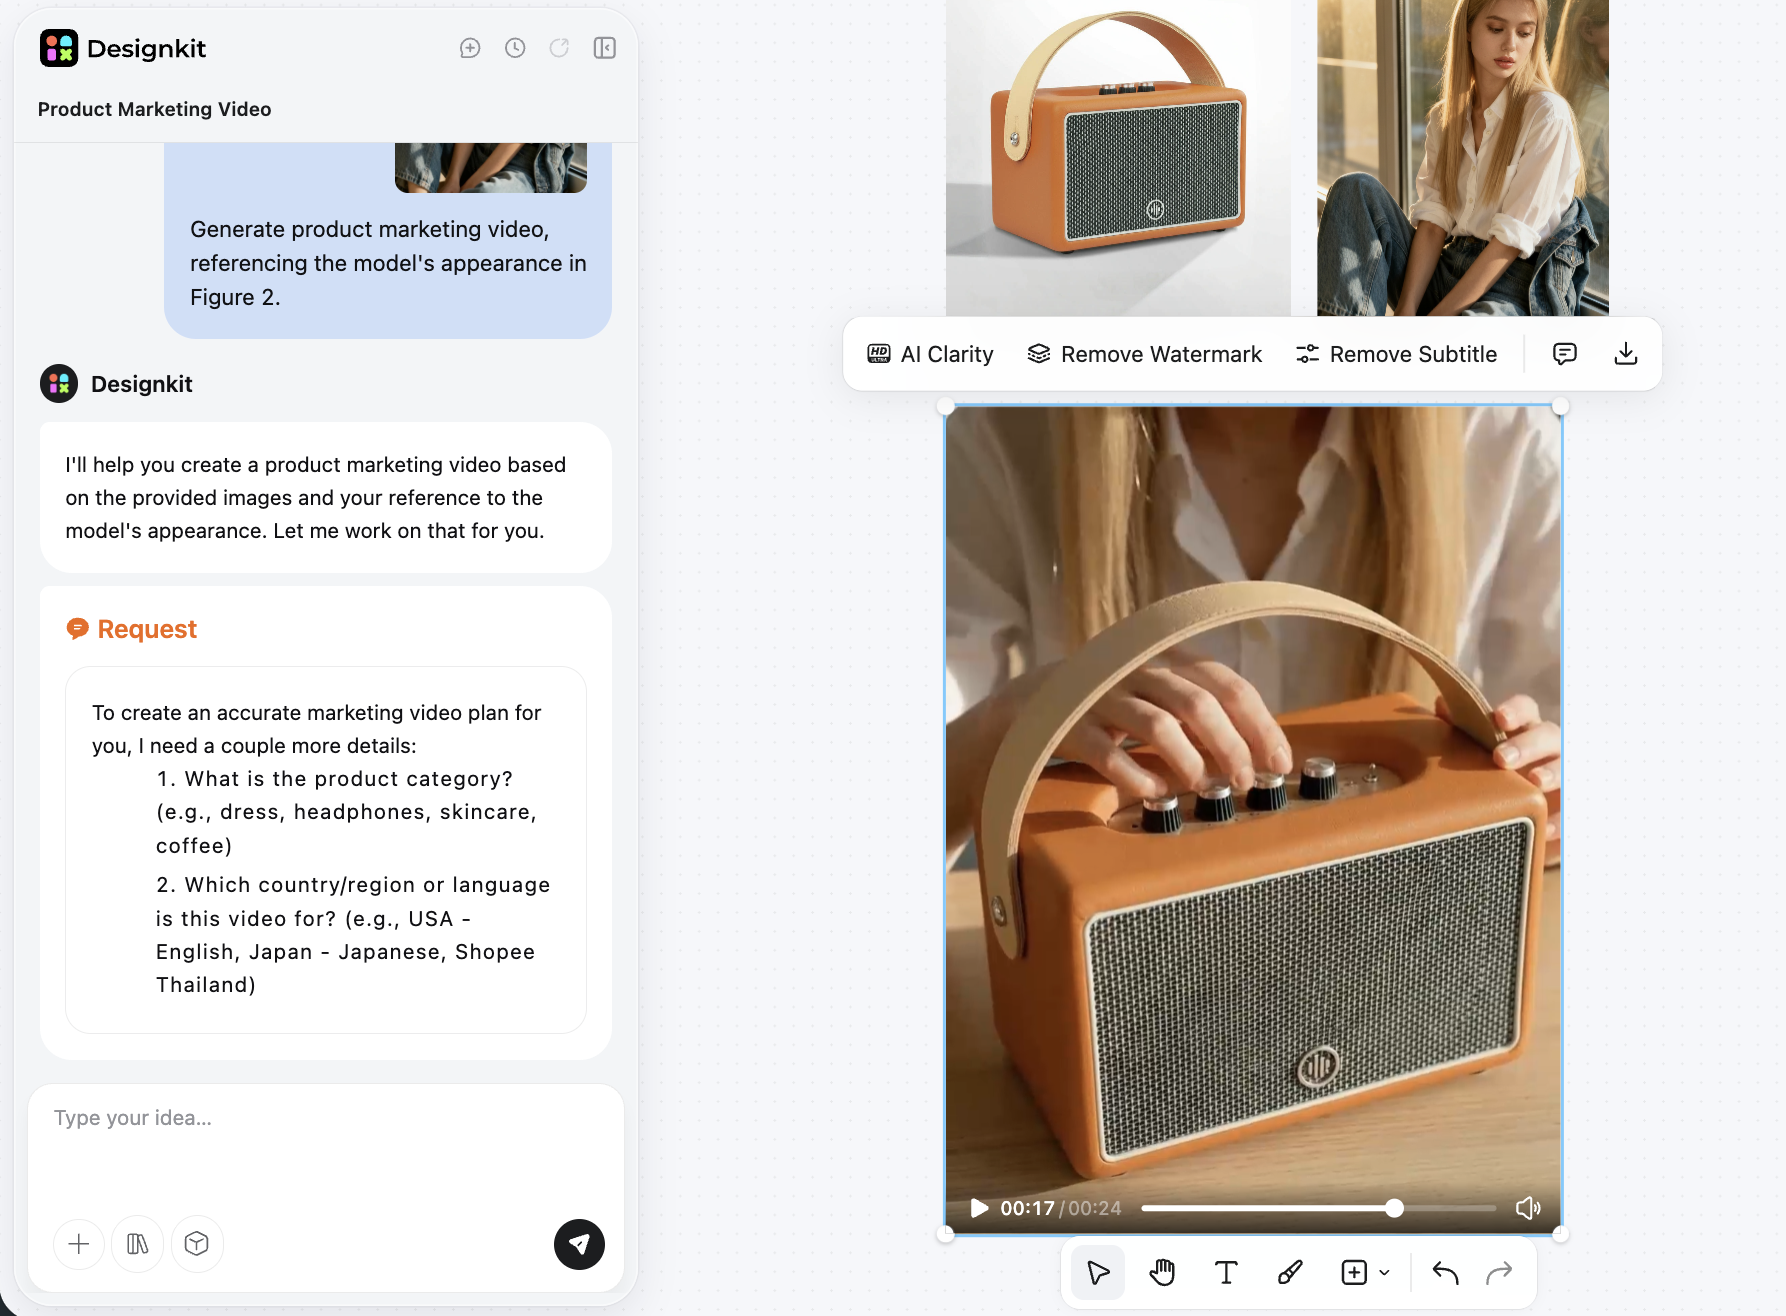Image resolution: width=1786 pixels, height=1316 pixels.
Task: Play the video
Action: click(x=979, y=1208)
